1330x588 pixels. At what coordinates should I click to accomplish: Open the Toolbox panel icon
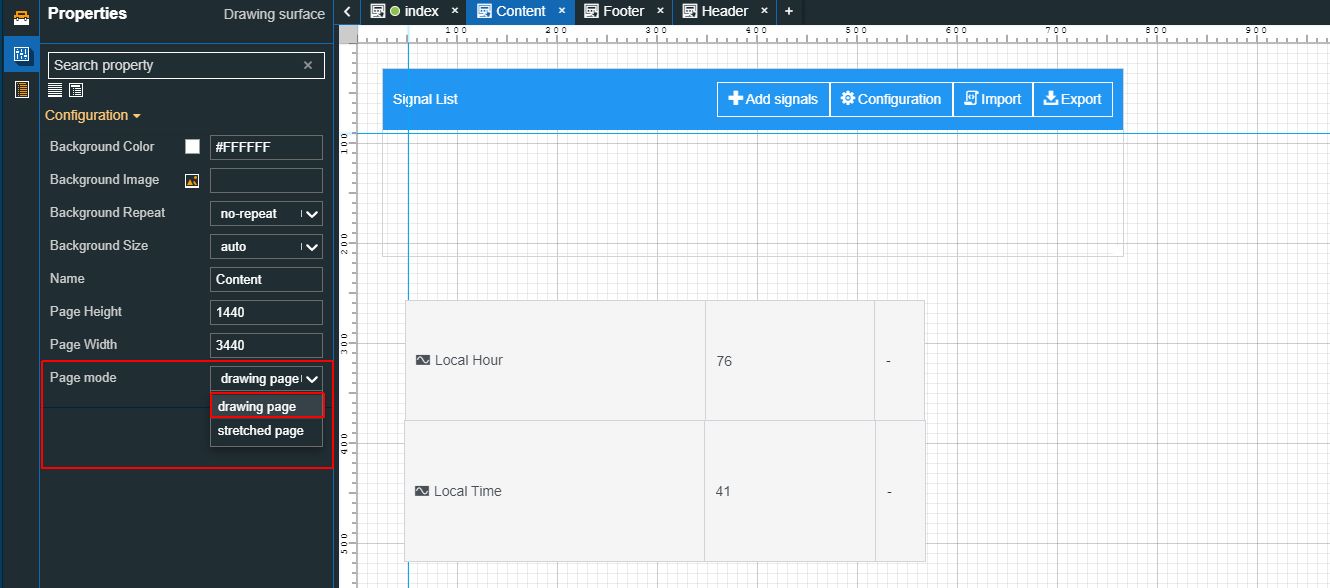click(x=20, y=18)
